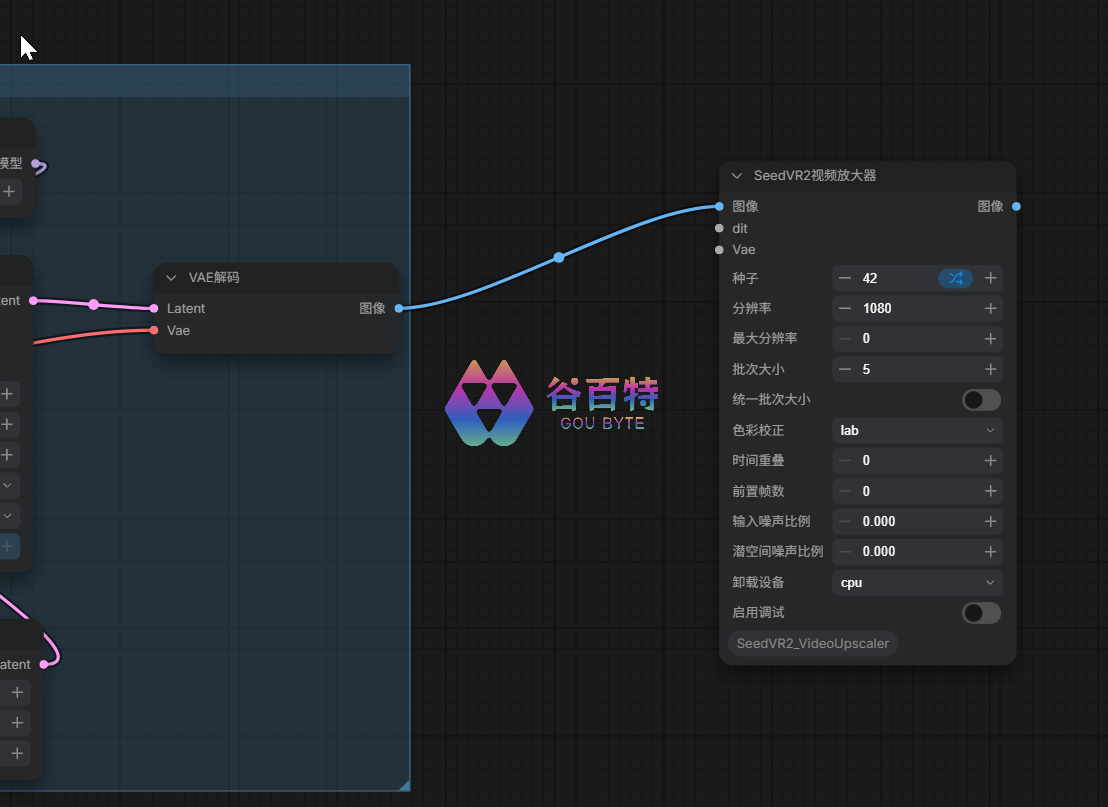
Task: Click the 图像 output socket on VAE解码 node
Action: coord(399,308)
